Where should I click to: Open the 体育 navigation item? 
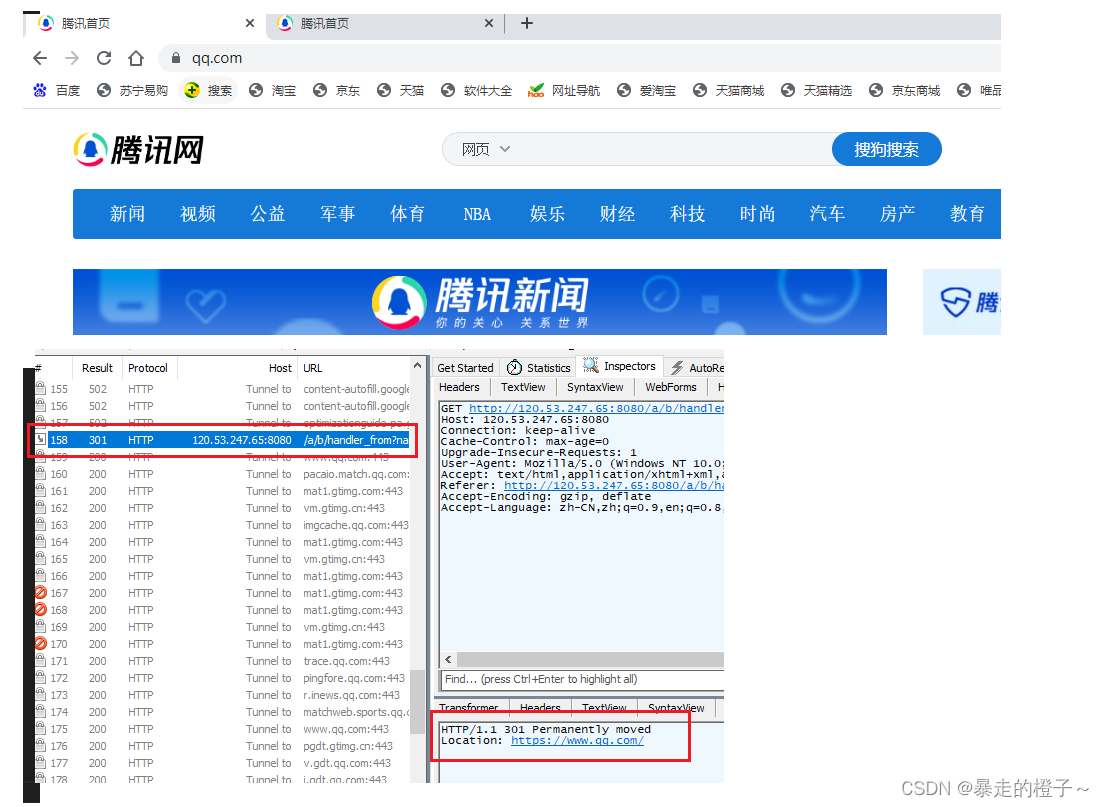click(407, 213)
